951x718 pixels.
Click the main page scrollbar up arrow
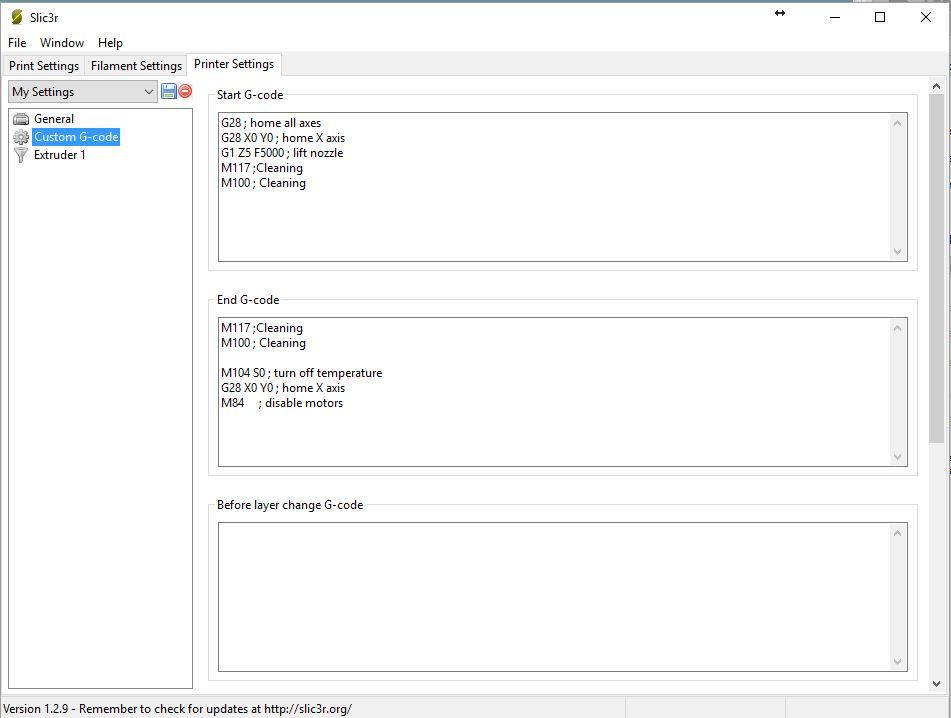[936, 87]
